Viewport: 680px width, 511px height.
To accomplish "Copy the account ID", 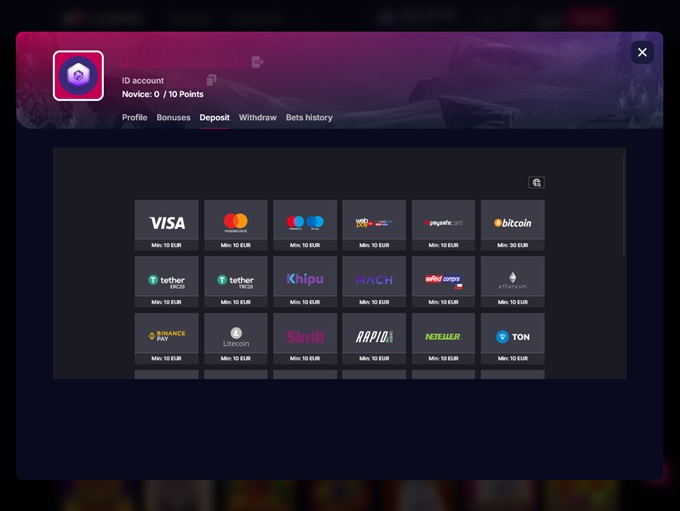I will pos(211,80).
